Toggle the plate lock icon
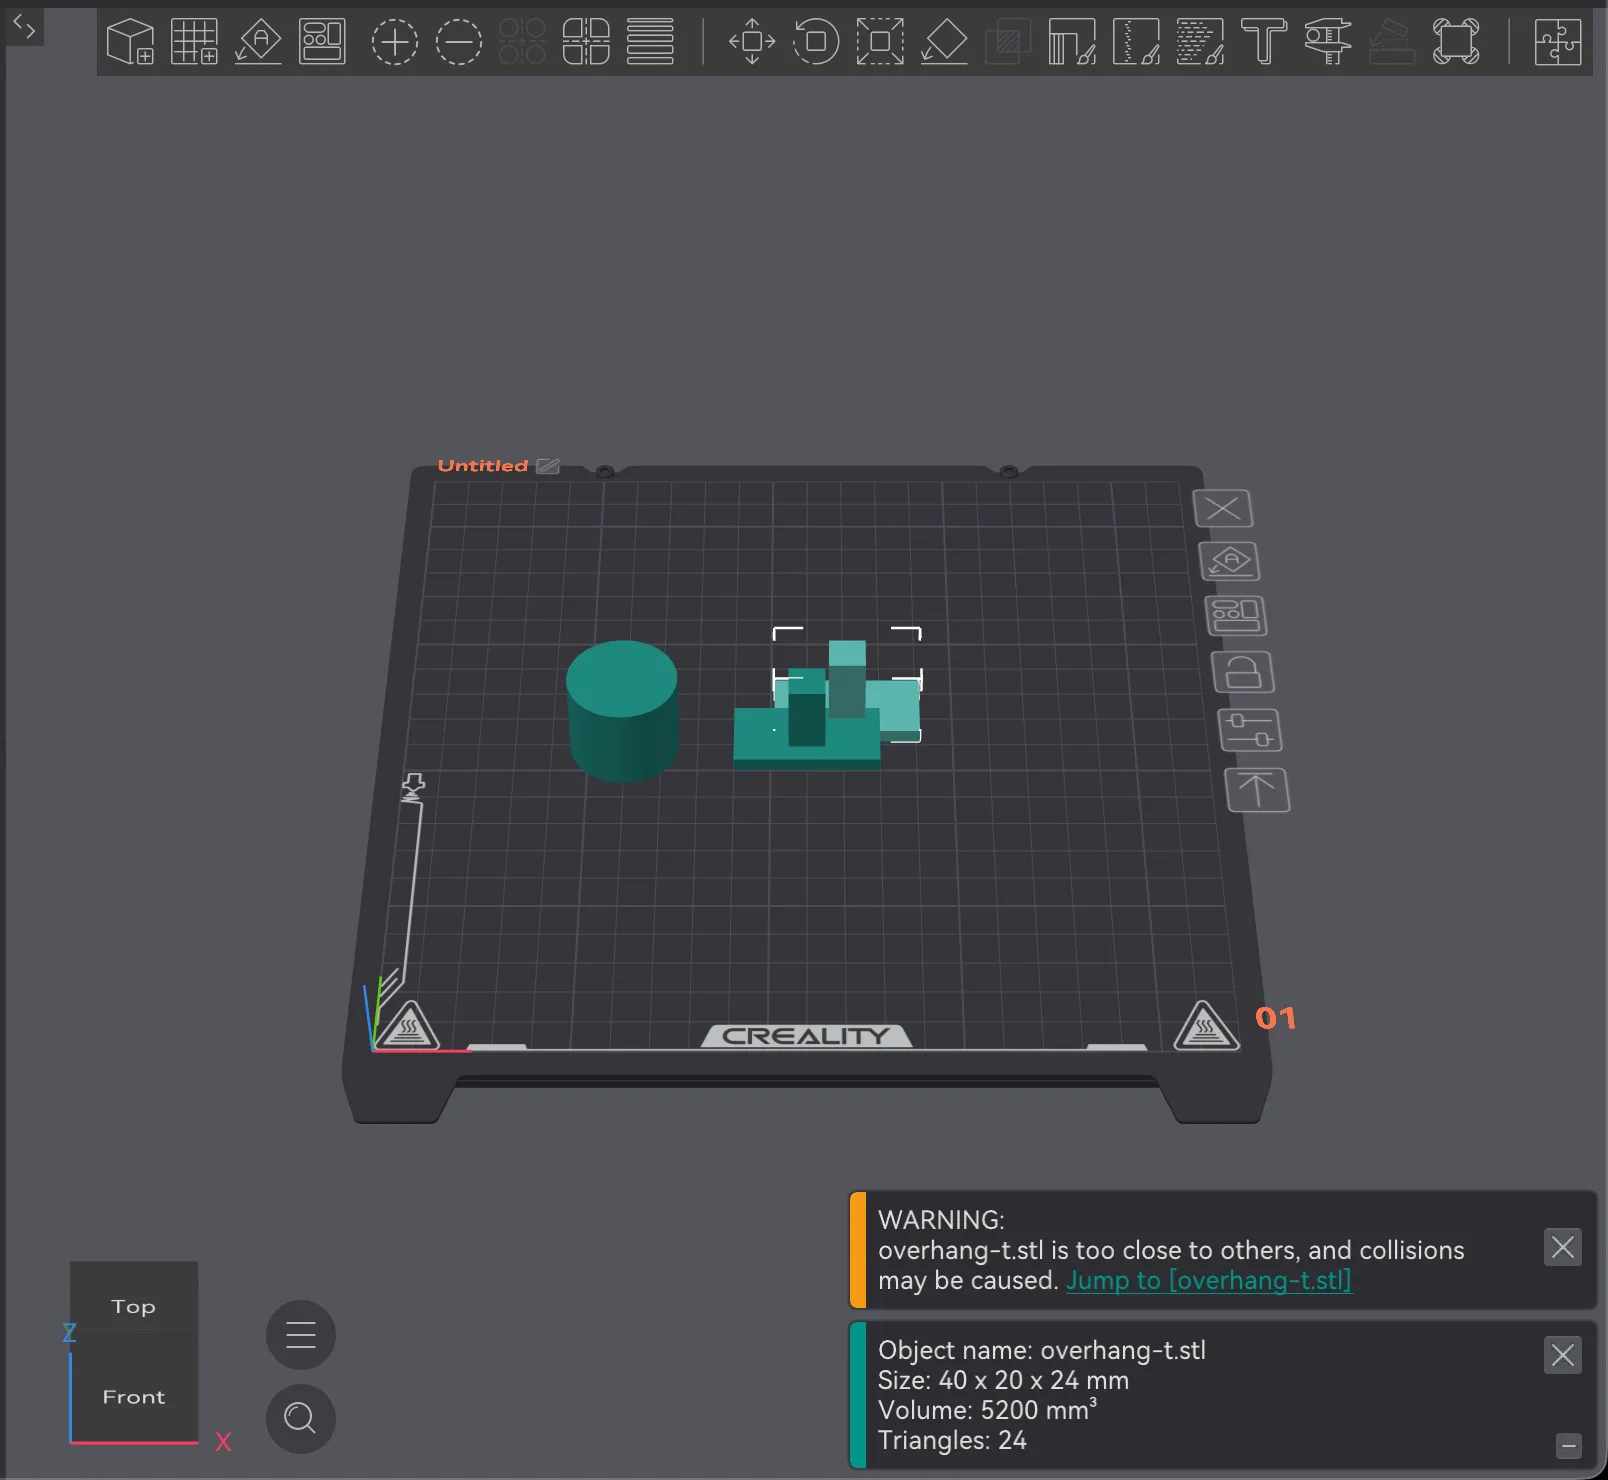Viewport: 1608px width, 1480px height. pyautogui.click(x=1243, y=672)
